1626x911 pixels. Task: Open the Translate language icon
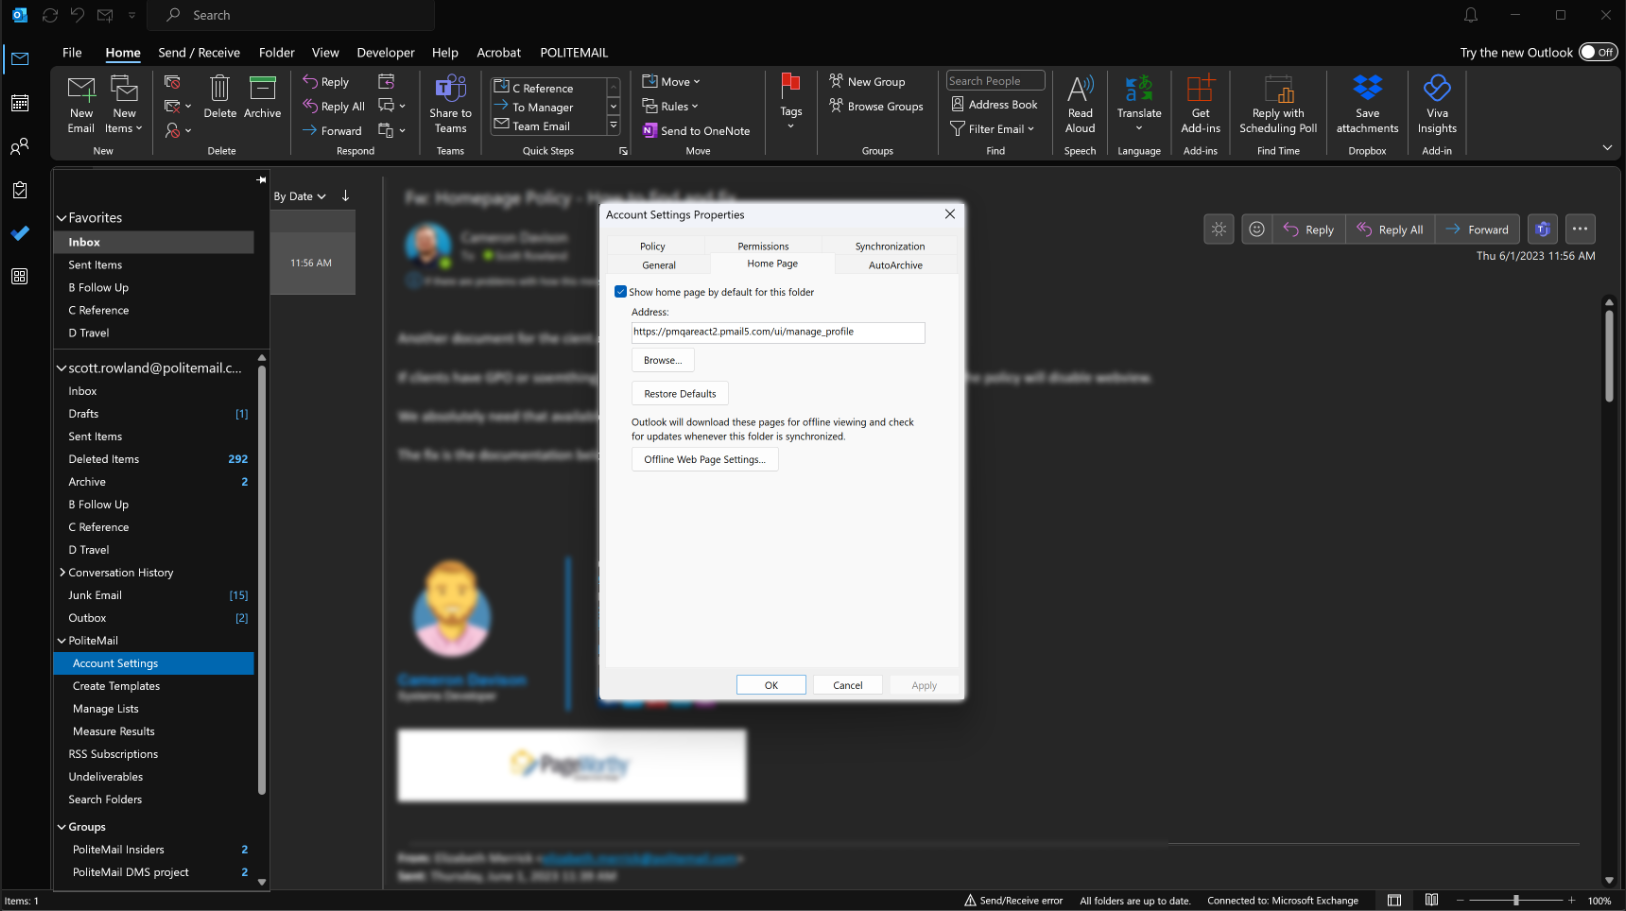[x=1139, y=89]
